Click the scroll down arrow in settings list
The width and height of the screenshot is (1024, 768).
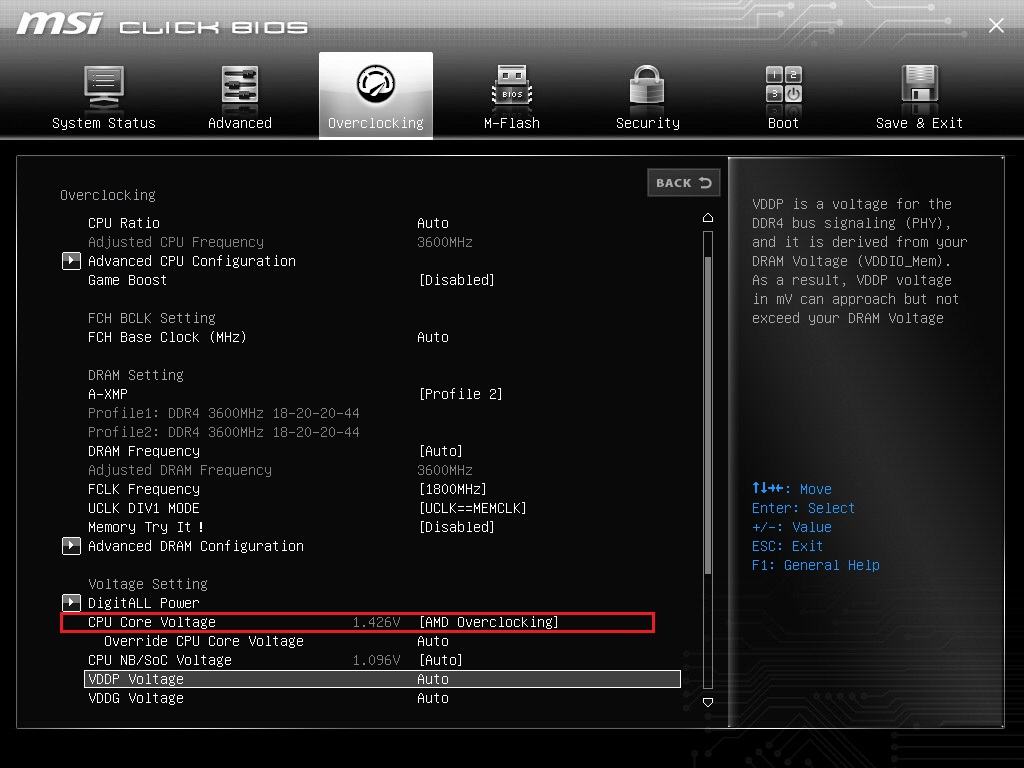pyautogui.click(x=708, y=702)
